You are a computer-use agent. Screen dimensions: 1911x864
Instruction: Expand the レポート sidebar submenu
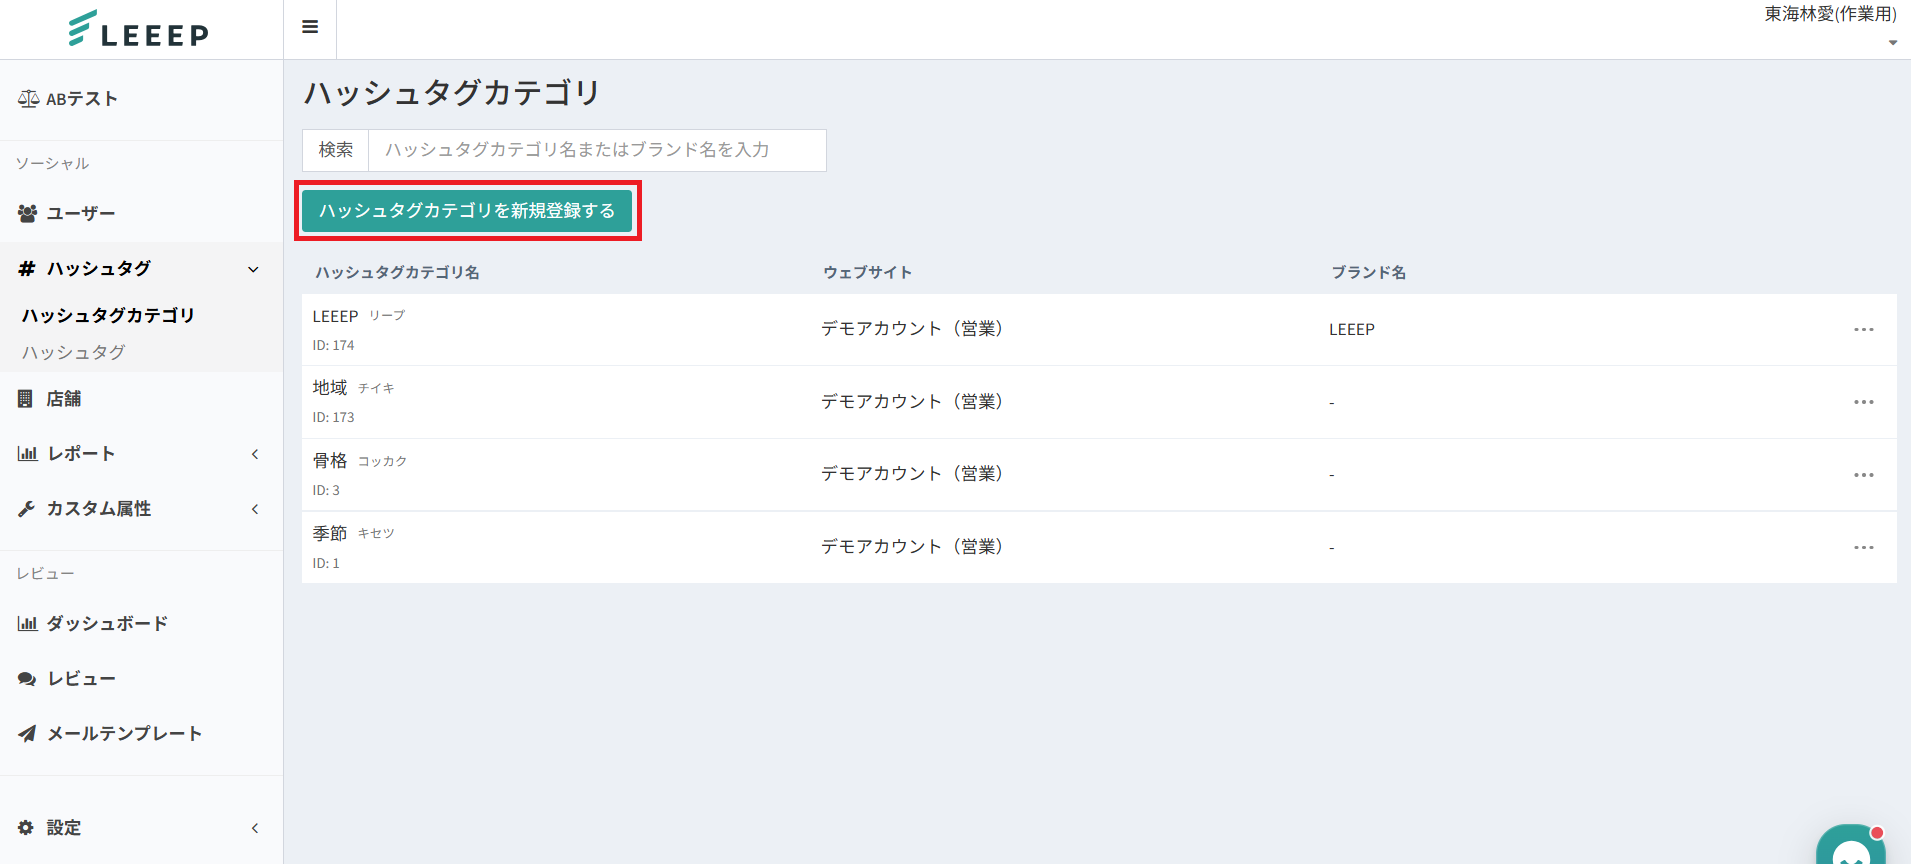pyautogui.click(x=255, y=454)
